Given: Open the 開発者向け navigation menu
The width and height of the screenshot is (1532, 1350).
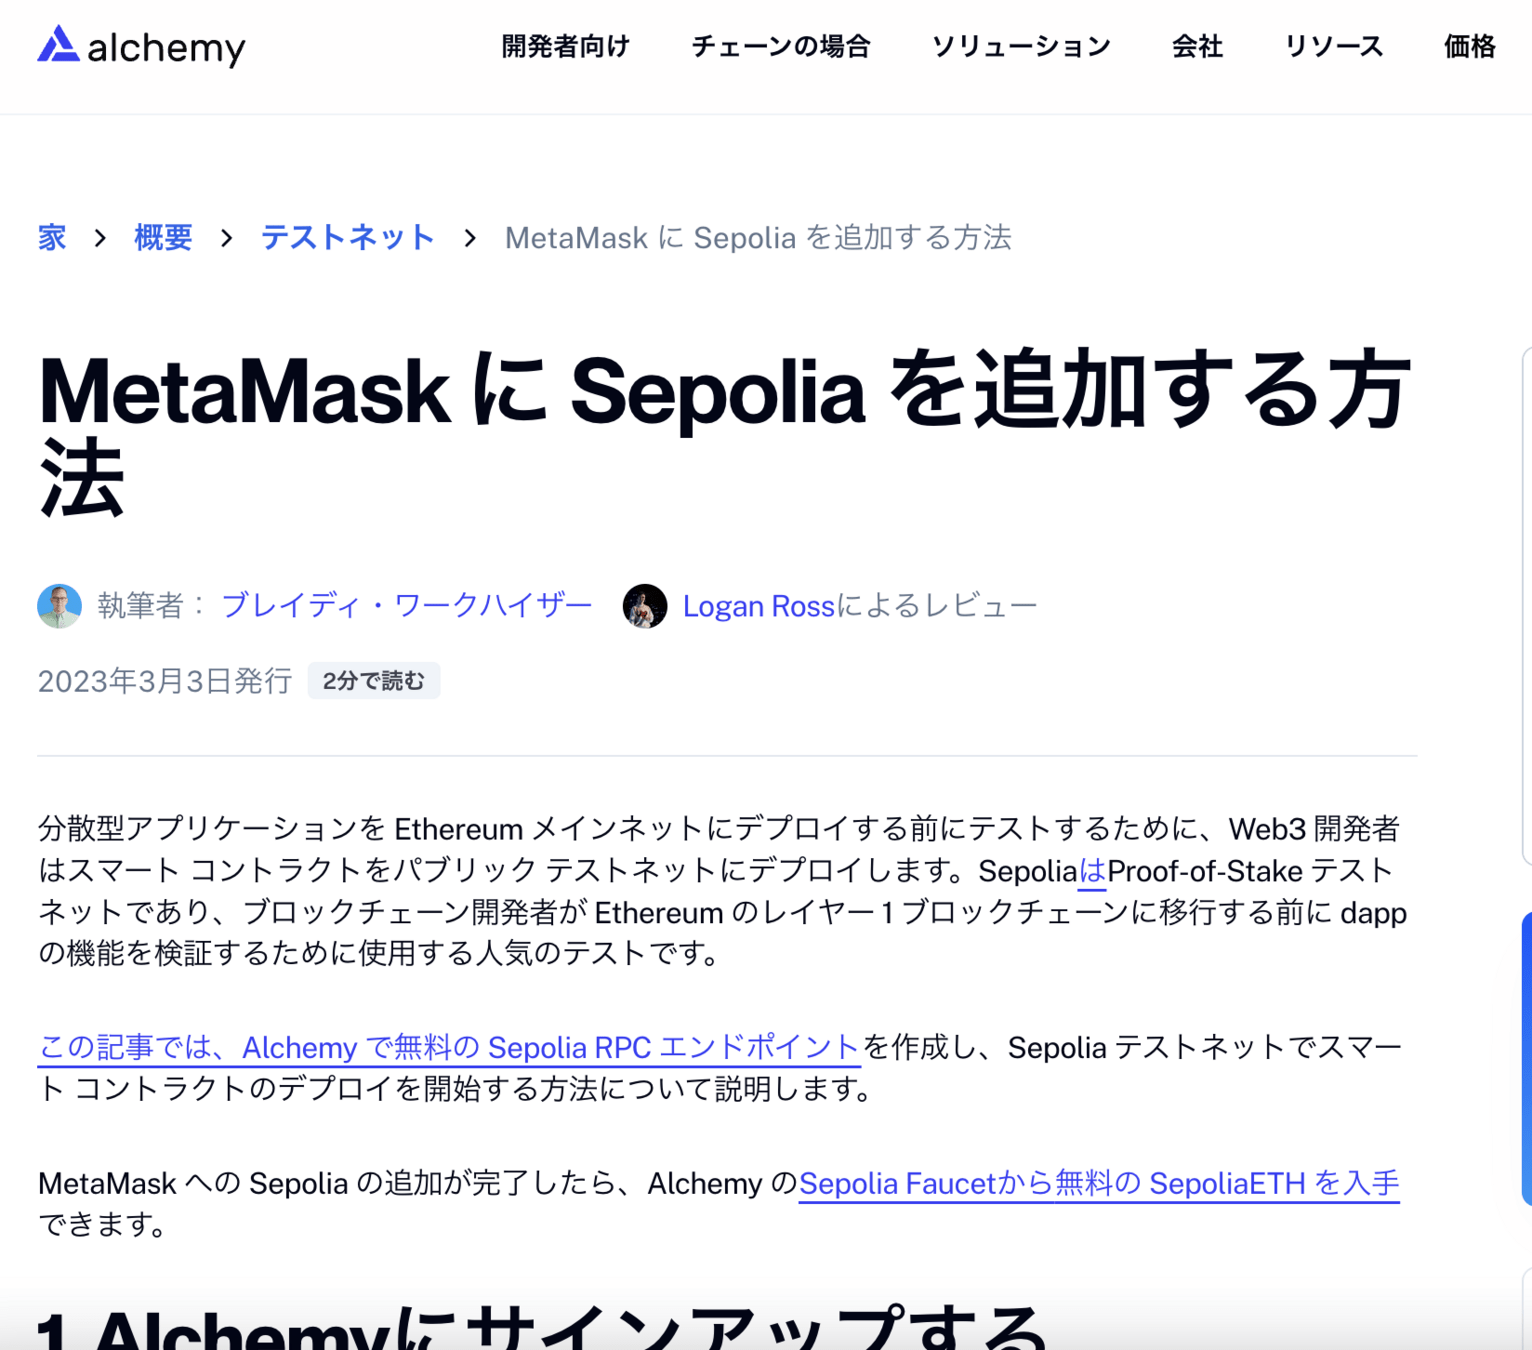Looking at the screenshot, I should pyautogui.click(x=565, y=46).
